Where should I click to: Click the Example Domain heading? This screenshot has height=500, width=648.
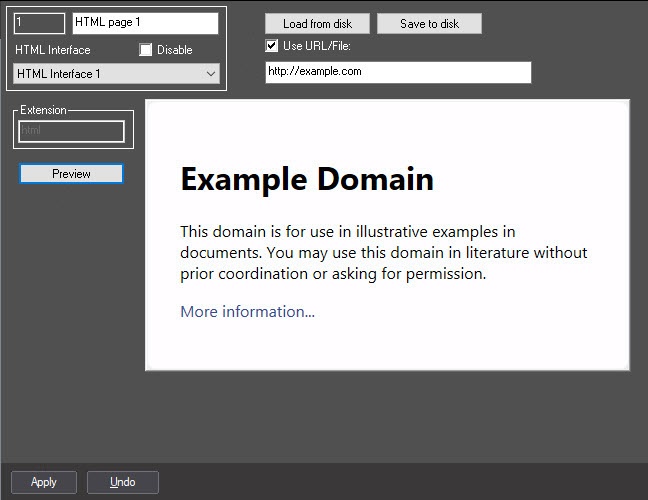click(x=306, y=179)
